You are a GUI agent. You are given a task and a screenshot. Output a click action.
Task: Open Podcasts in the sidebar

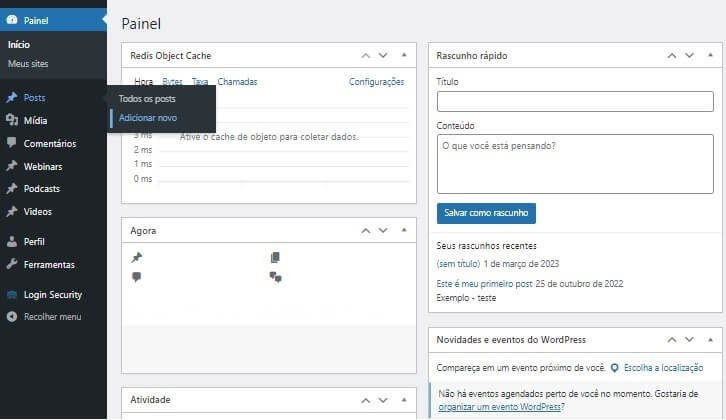click(53, 188)
